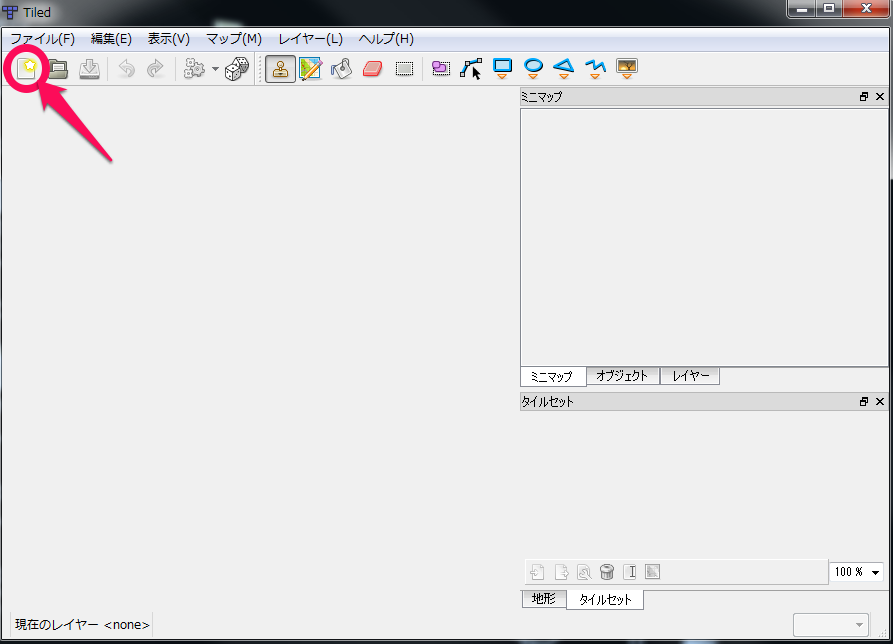Select the Edit Polygons tool
This screenshot has width=893, height=644.
470,68
